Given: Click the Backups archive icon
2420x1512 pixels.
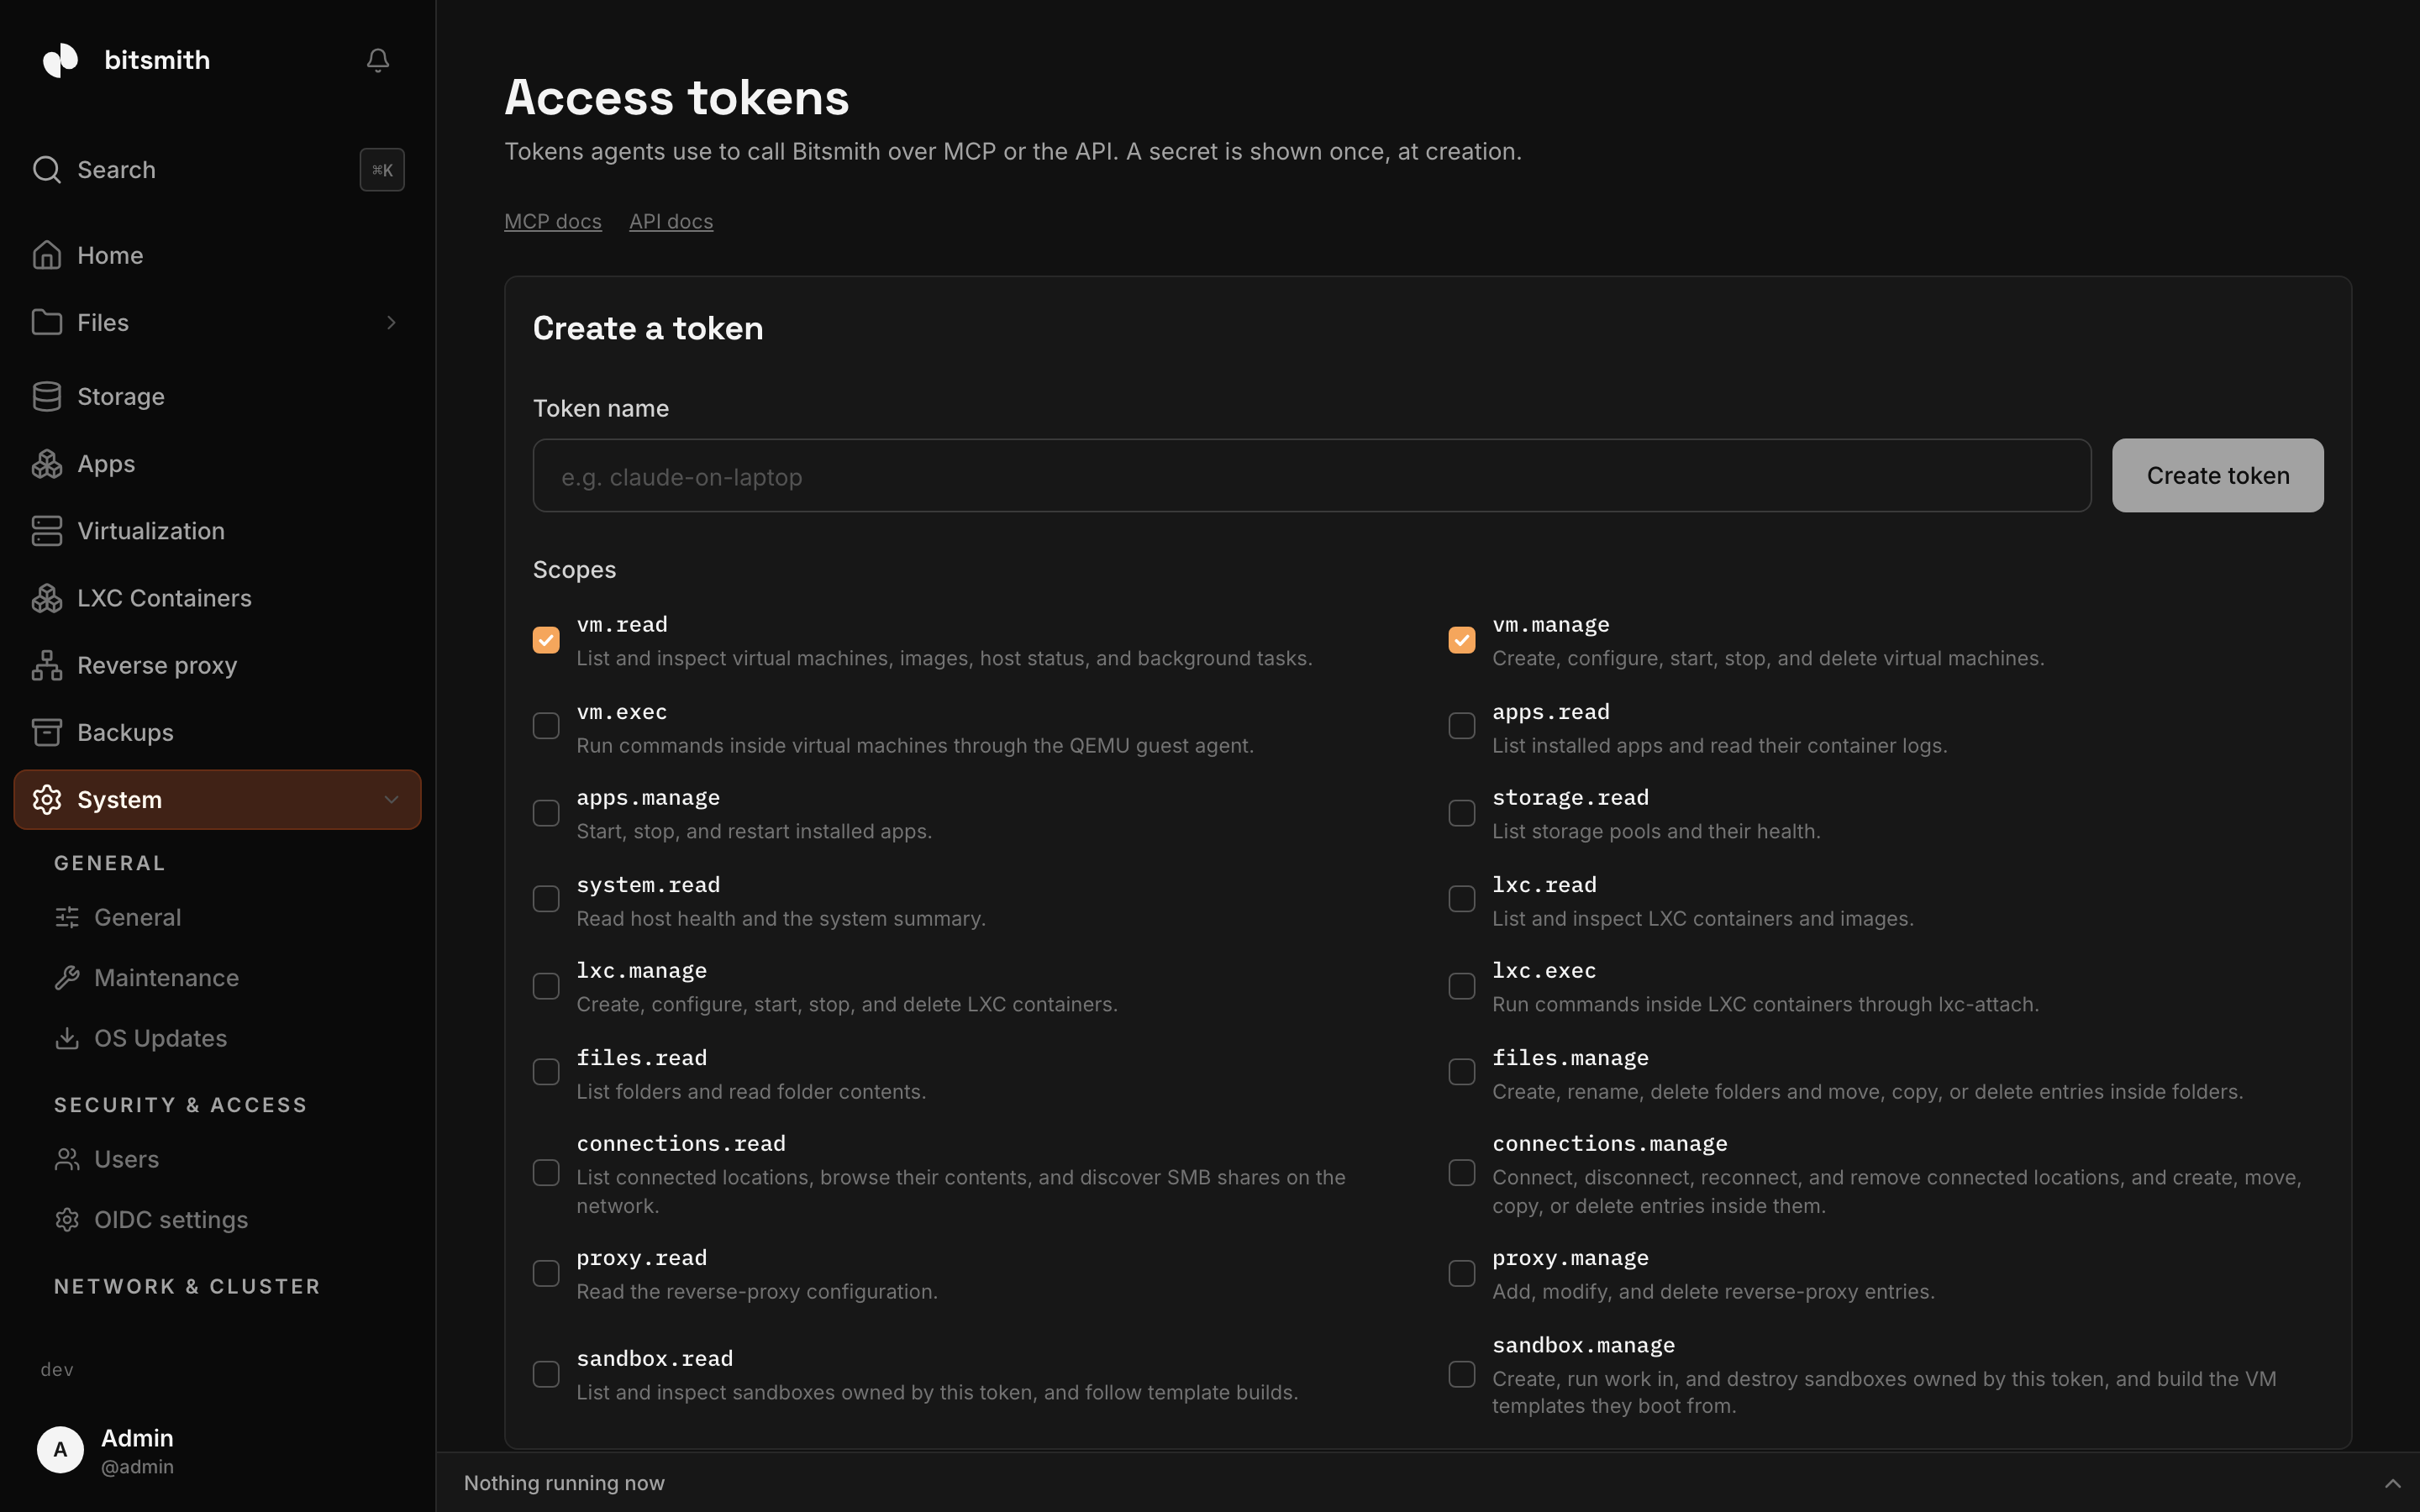Looking at the screenshot, I should point(46,732).
